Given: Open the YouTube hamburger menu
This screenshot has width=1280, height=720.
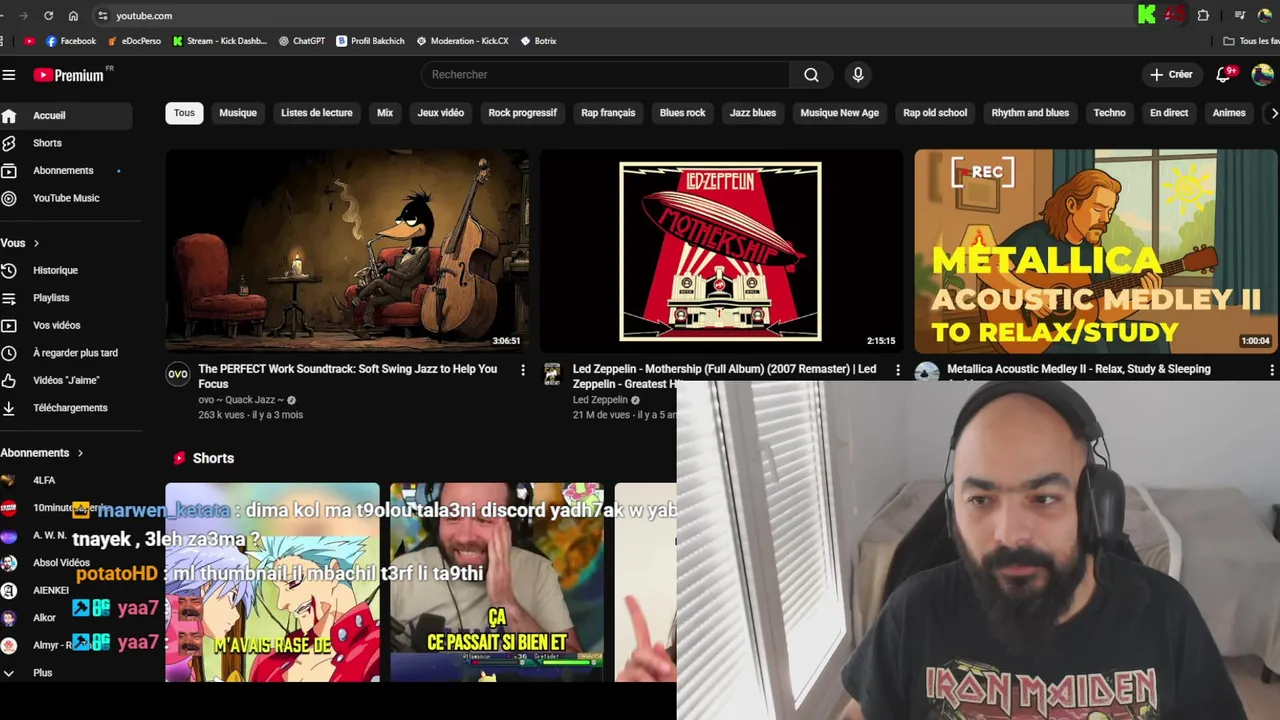Looking at the screenshot, I should [x=9, y=75].
